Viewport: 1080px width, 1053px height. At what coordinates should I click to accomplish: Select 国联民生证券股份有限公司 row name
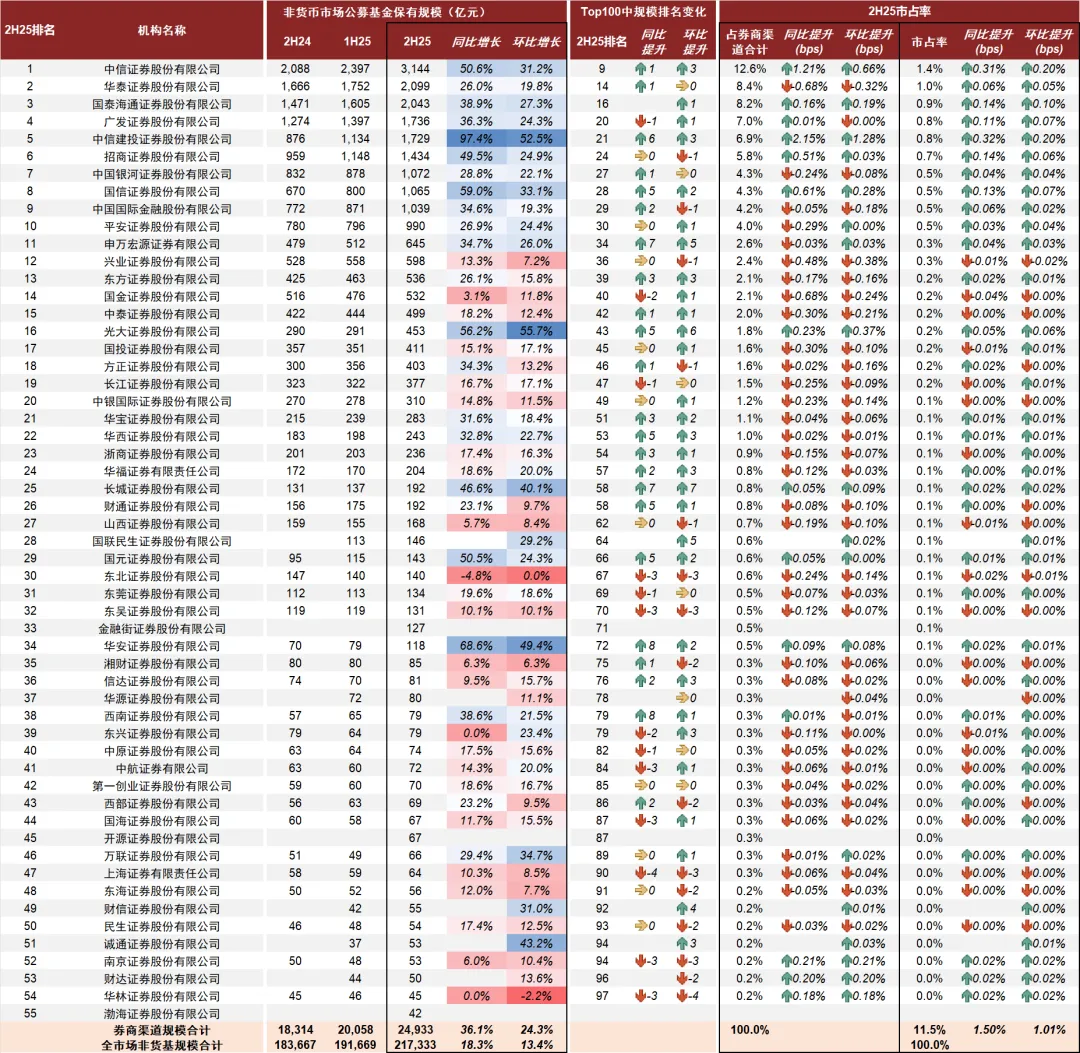click(162, 541)
